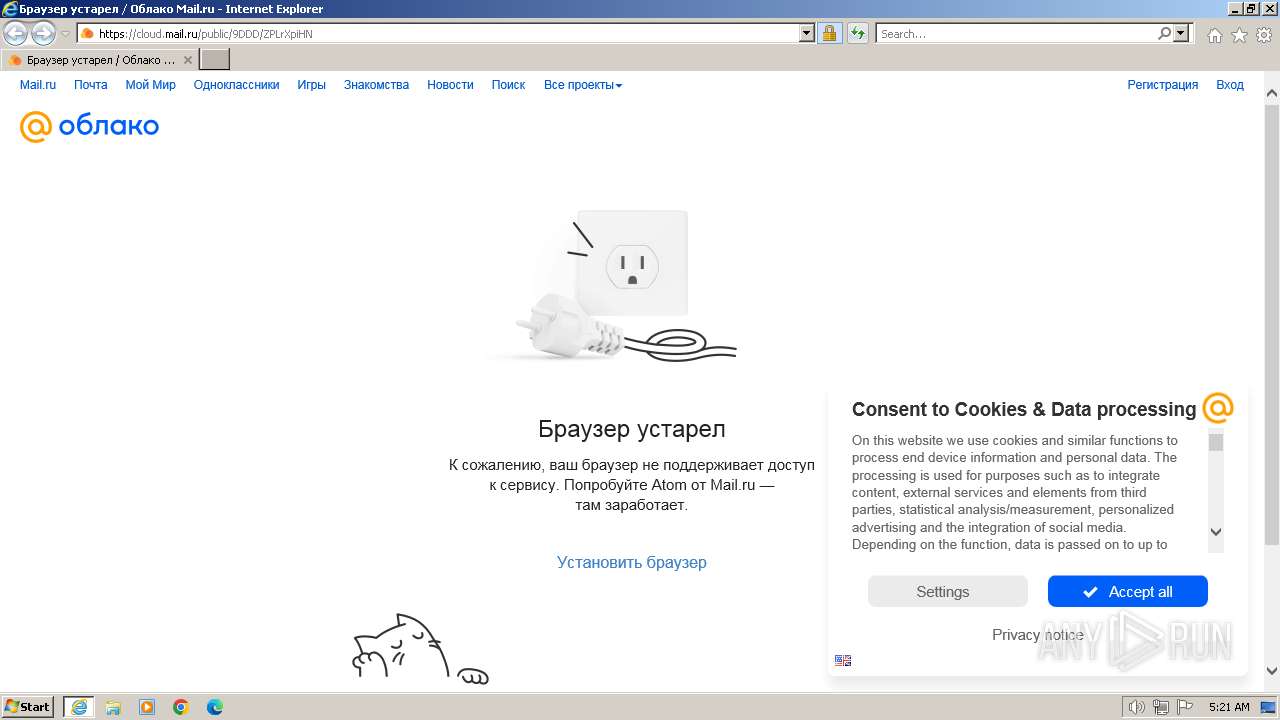Screen dimensions: 1280x720
Task: Click Установить браузер link
Action: pos(632,562)
